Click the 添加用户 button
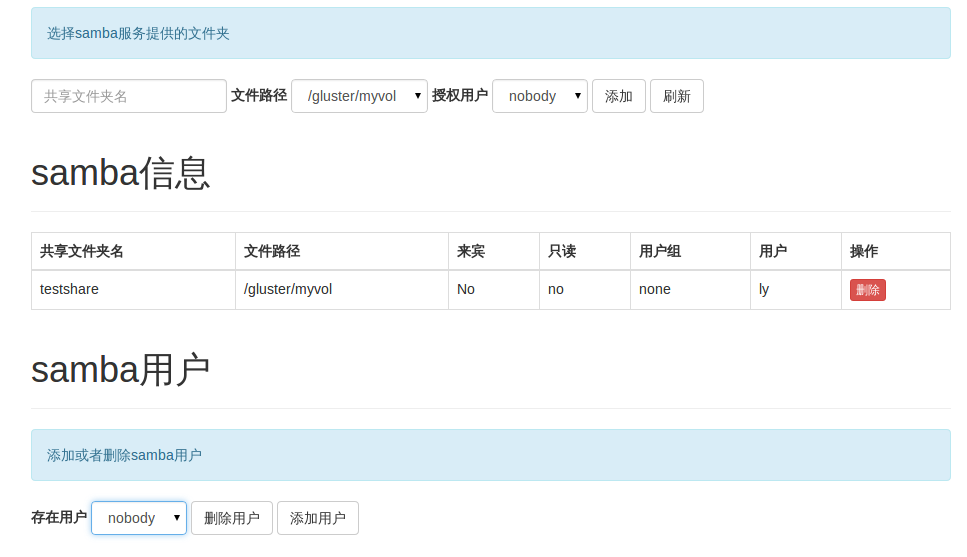This screenshot has height=557, width=967. click(x=318, y=518)
